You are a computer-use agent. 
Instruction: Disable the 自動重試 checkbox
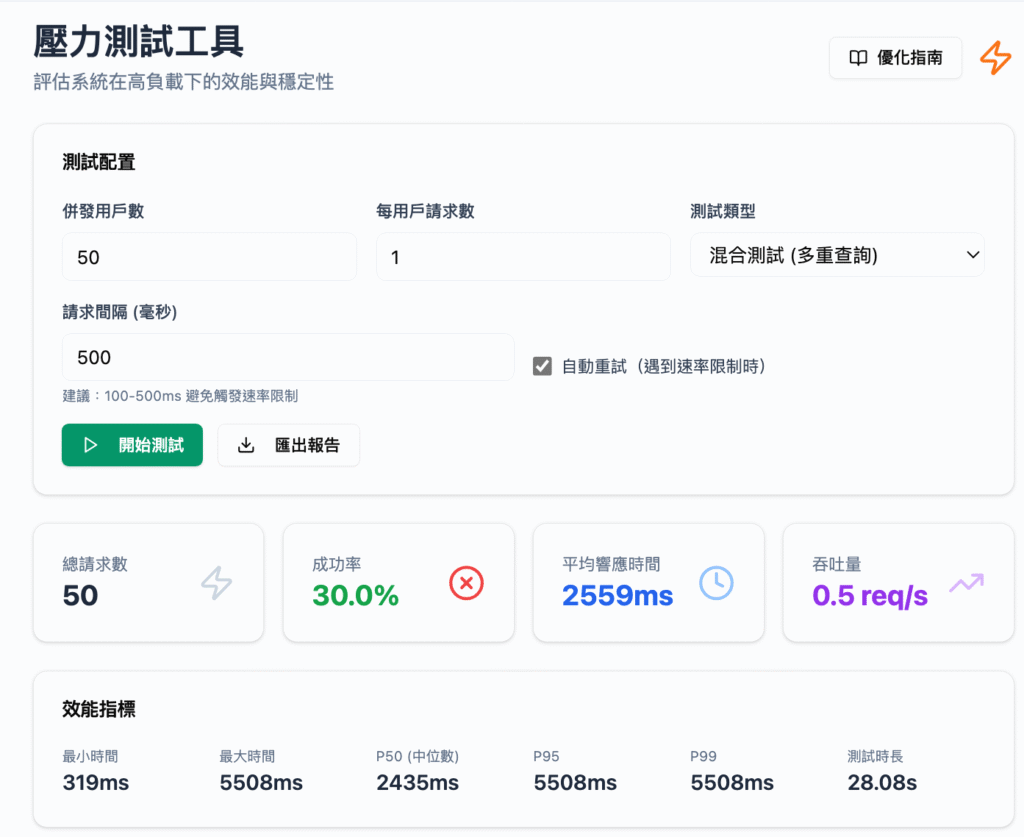pyautogui.click(x=542, y=366)
